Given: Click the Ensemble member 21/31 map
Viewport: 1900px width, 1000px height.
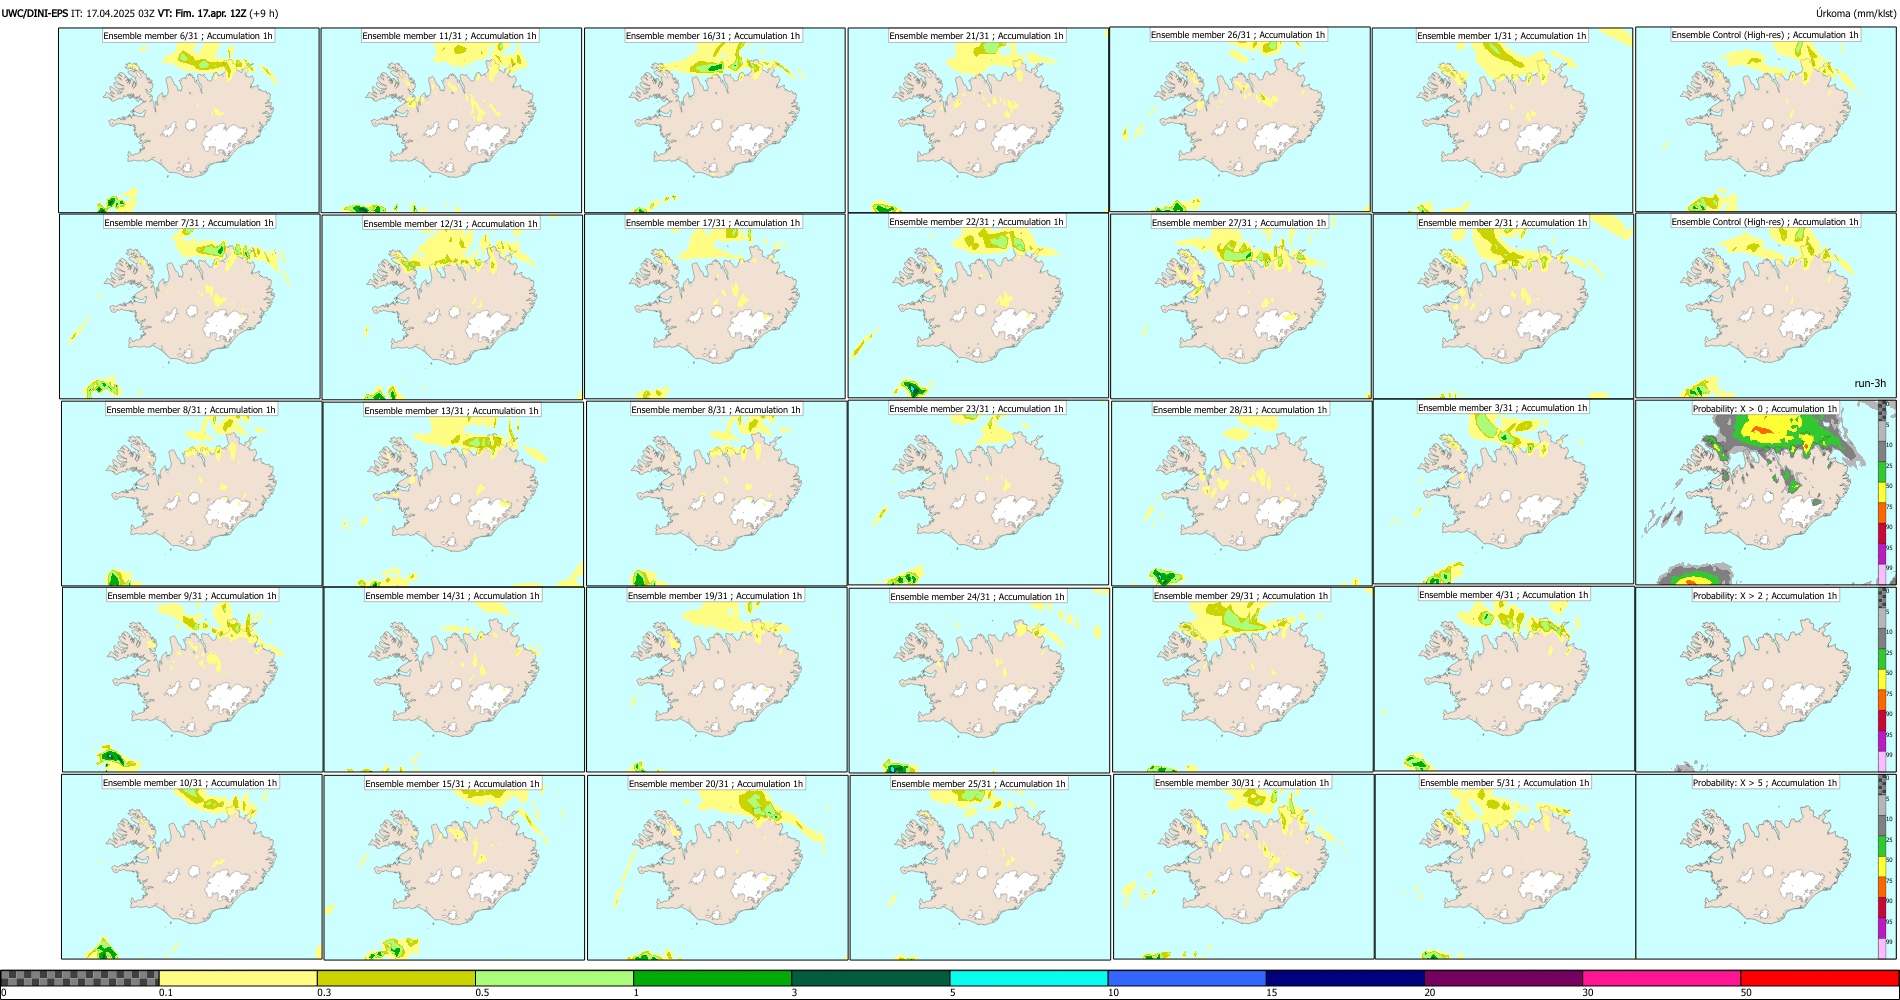Looking at the screenshot, I should tap(978, 120).
